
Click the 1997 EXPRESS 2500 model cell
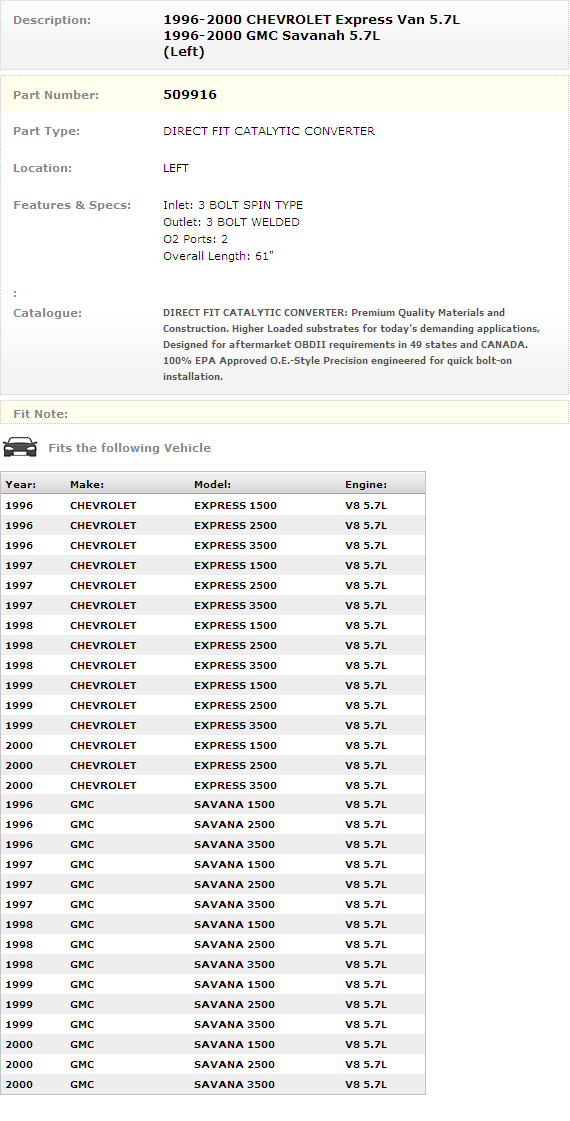pyautogui.click(x=235, y=586)
